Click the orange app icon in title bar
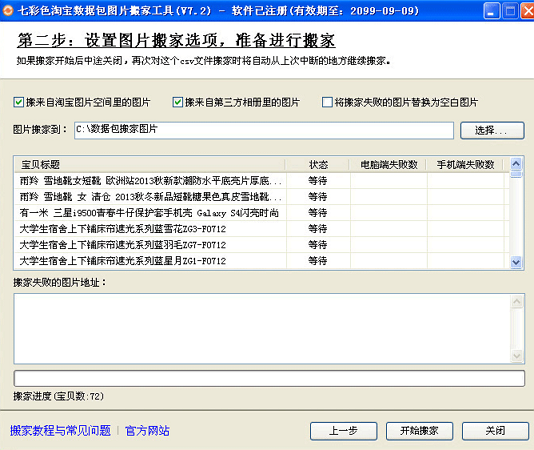 tap(7, 11)
